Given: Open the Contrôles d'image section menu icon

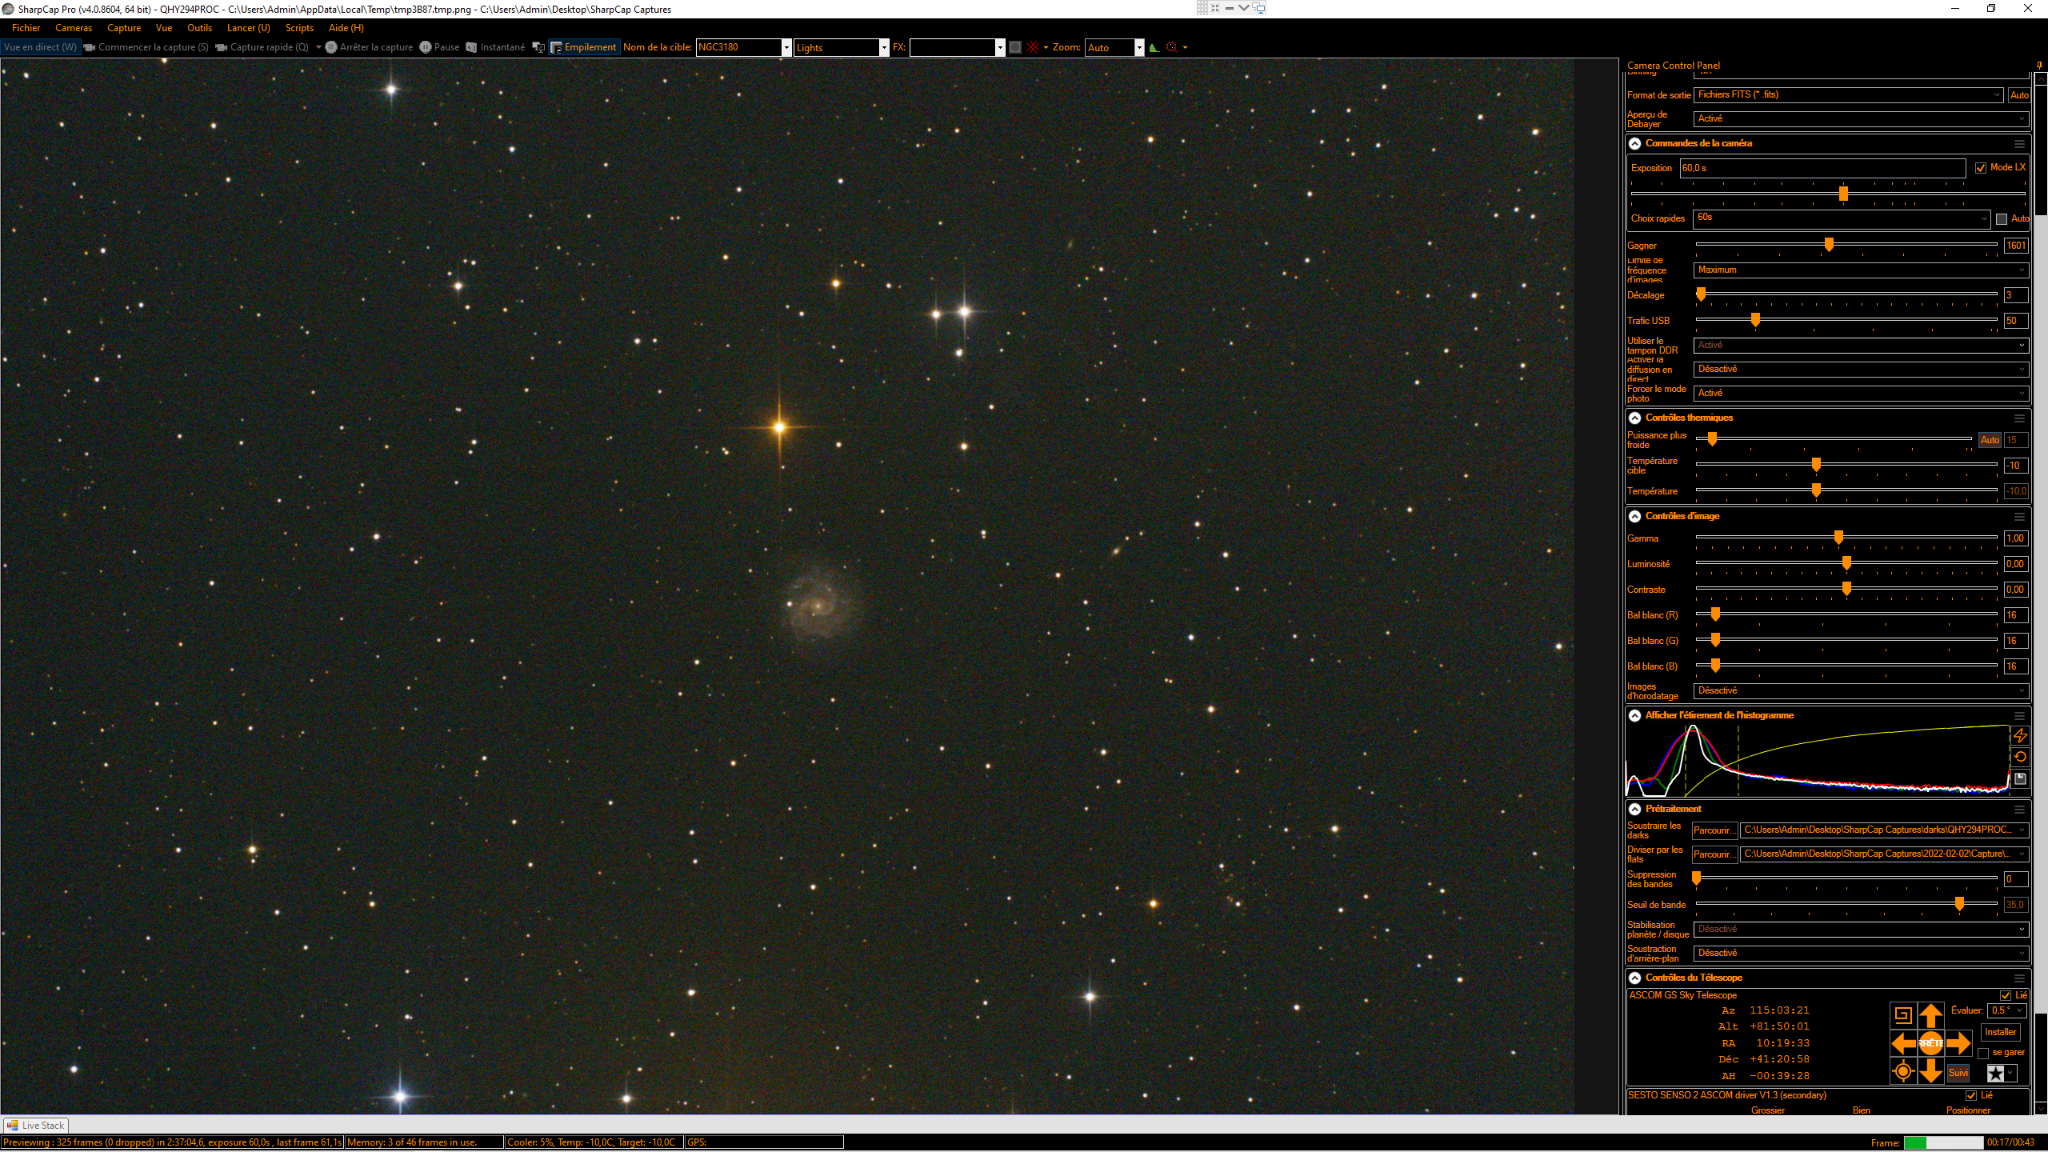Looking at the screenshot, I should 2019,517.
